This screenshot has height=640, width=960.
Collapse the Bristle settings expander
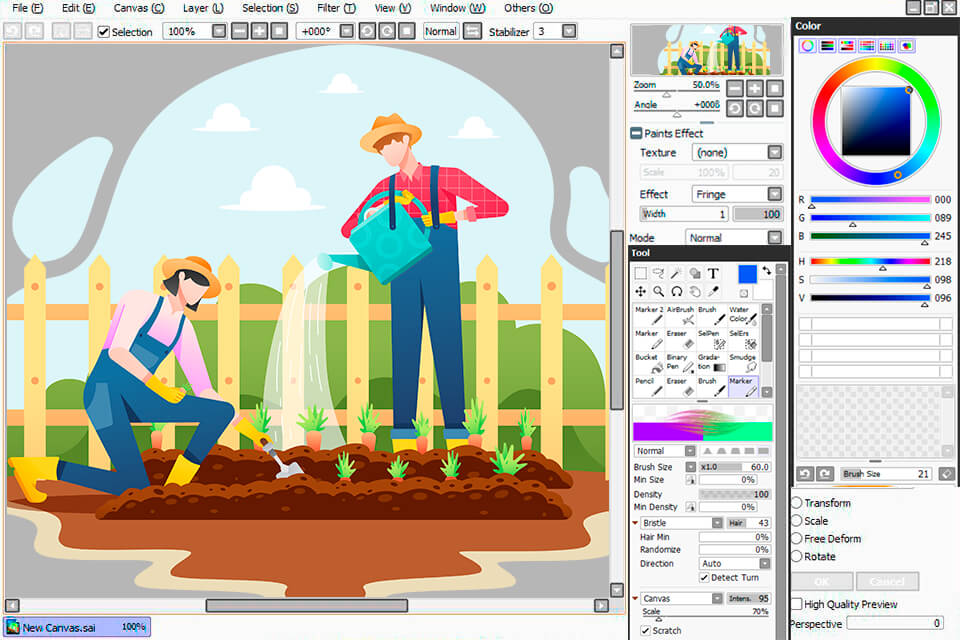(x=635, y=523)
